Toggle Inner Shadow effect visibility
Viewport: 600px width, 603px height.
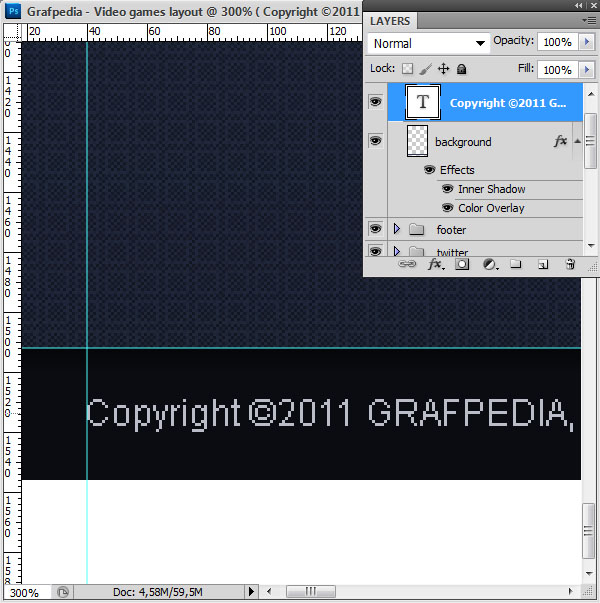(x=447, y=189)
